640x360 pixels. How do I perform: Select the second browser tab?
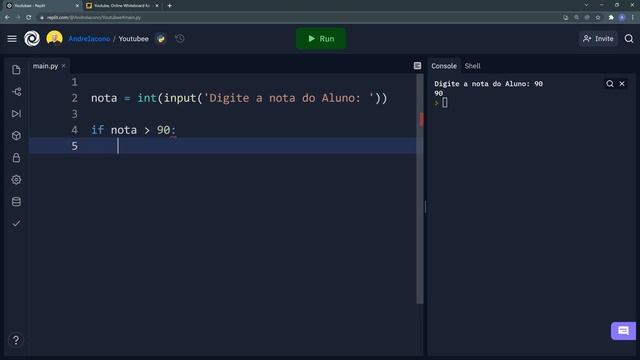pyautogui.click(x=122, y=6)
